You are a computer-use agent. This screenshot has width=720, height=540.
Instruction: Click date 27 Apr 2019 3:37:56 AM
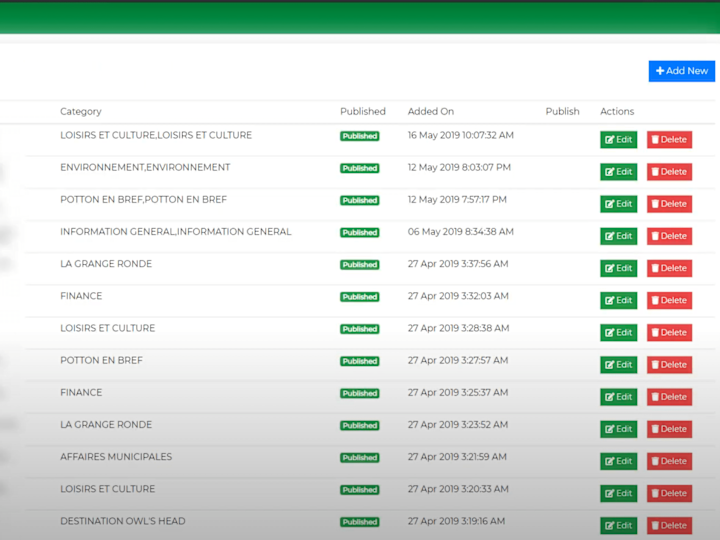click(458, 264)
